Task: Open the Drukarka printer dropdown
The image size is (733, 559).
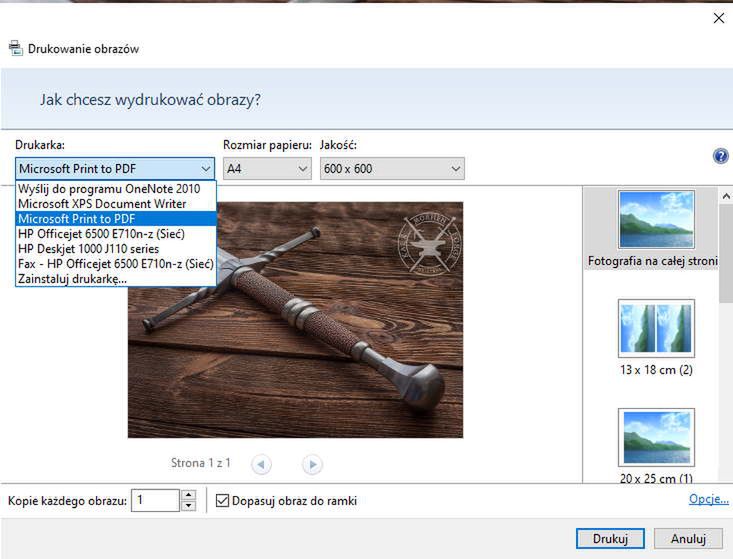Action: tap(115, 168)
